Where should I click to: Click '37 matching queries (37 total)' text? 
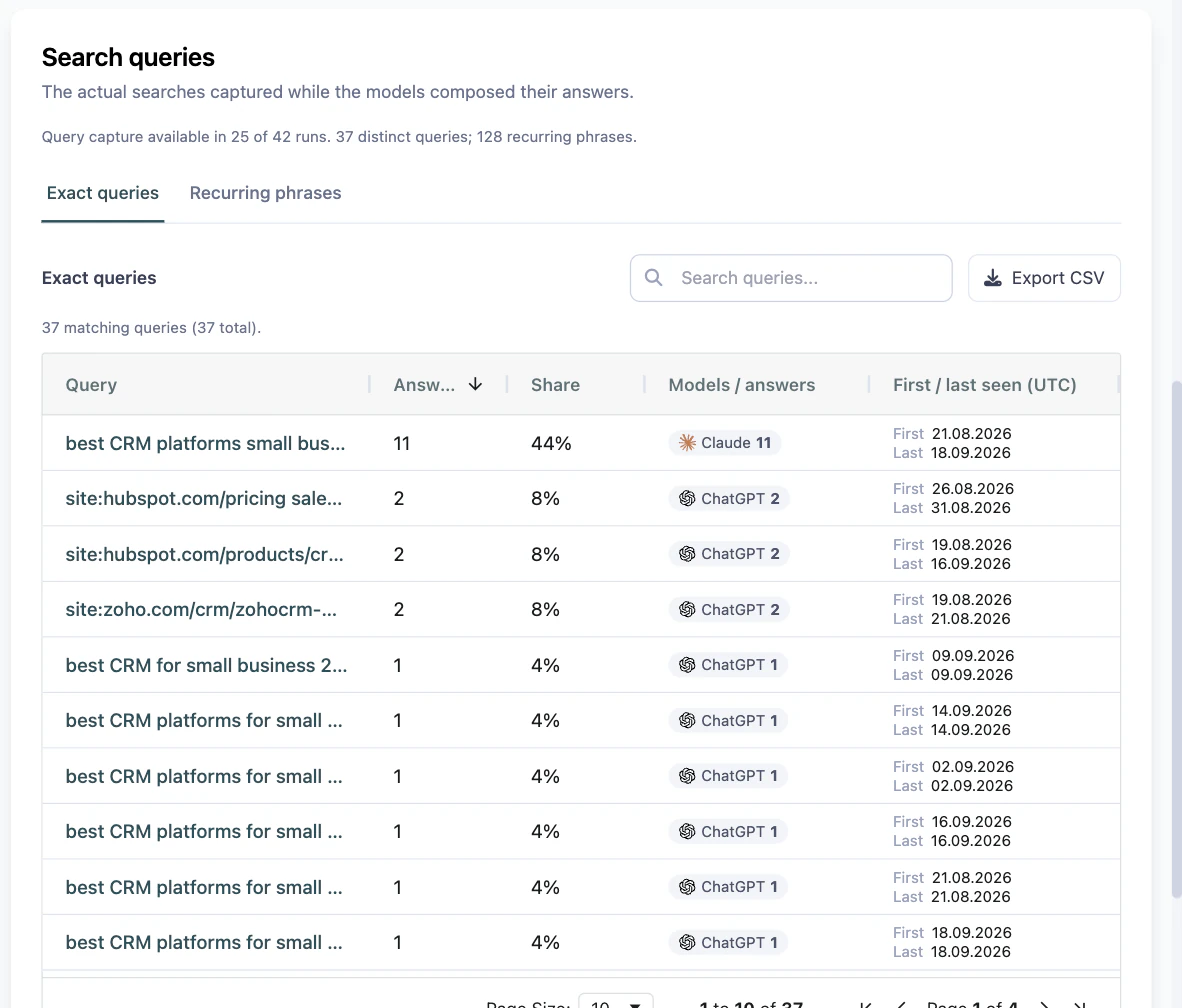[x=152, y=328]
